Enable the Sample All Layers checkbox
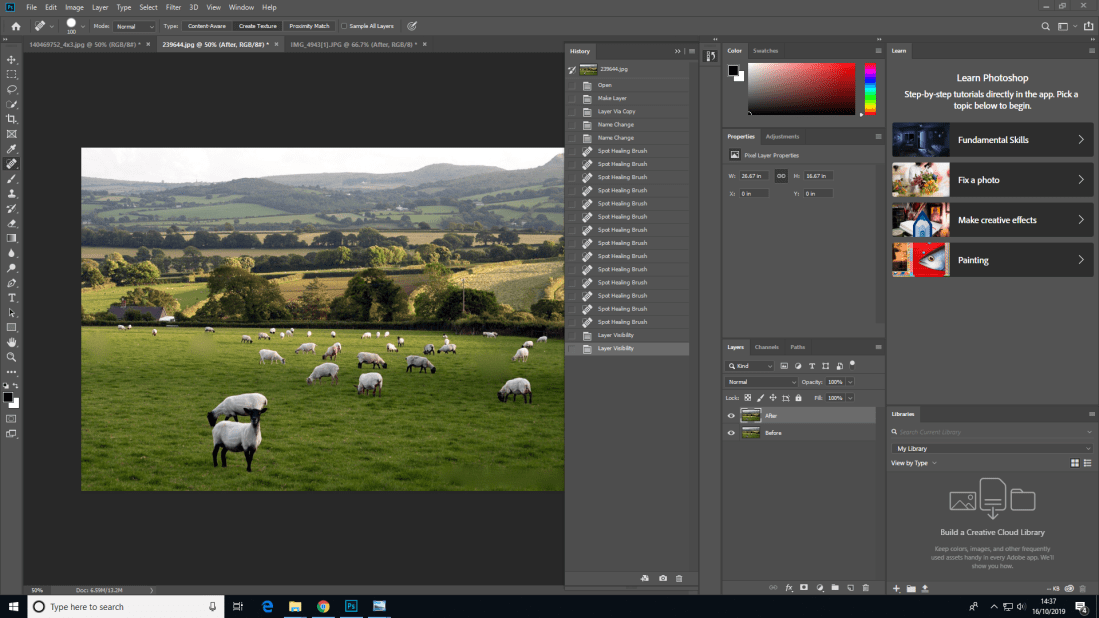This screenshot has width=1099, height=618. pyautogui.click(x=345, y=26)
